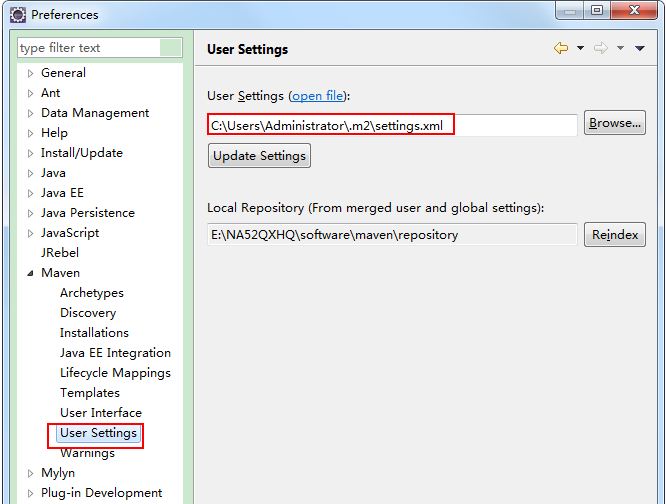Click the Reindex button
Screen dimensions: 666x504
point(615,234)
